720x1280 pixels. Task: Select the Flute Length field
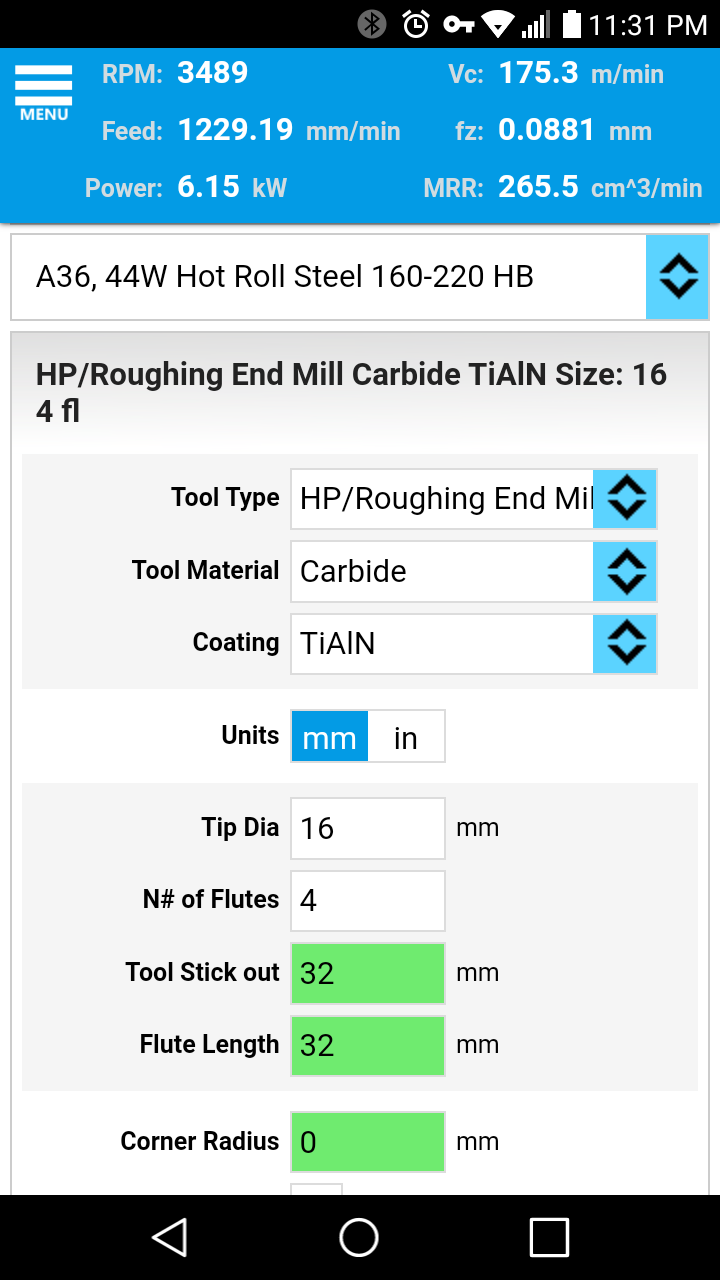[368, 1045]
